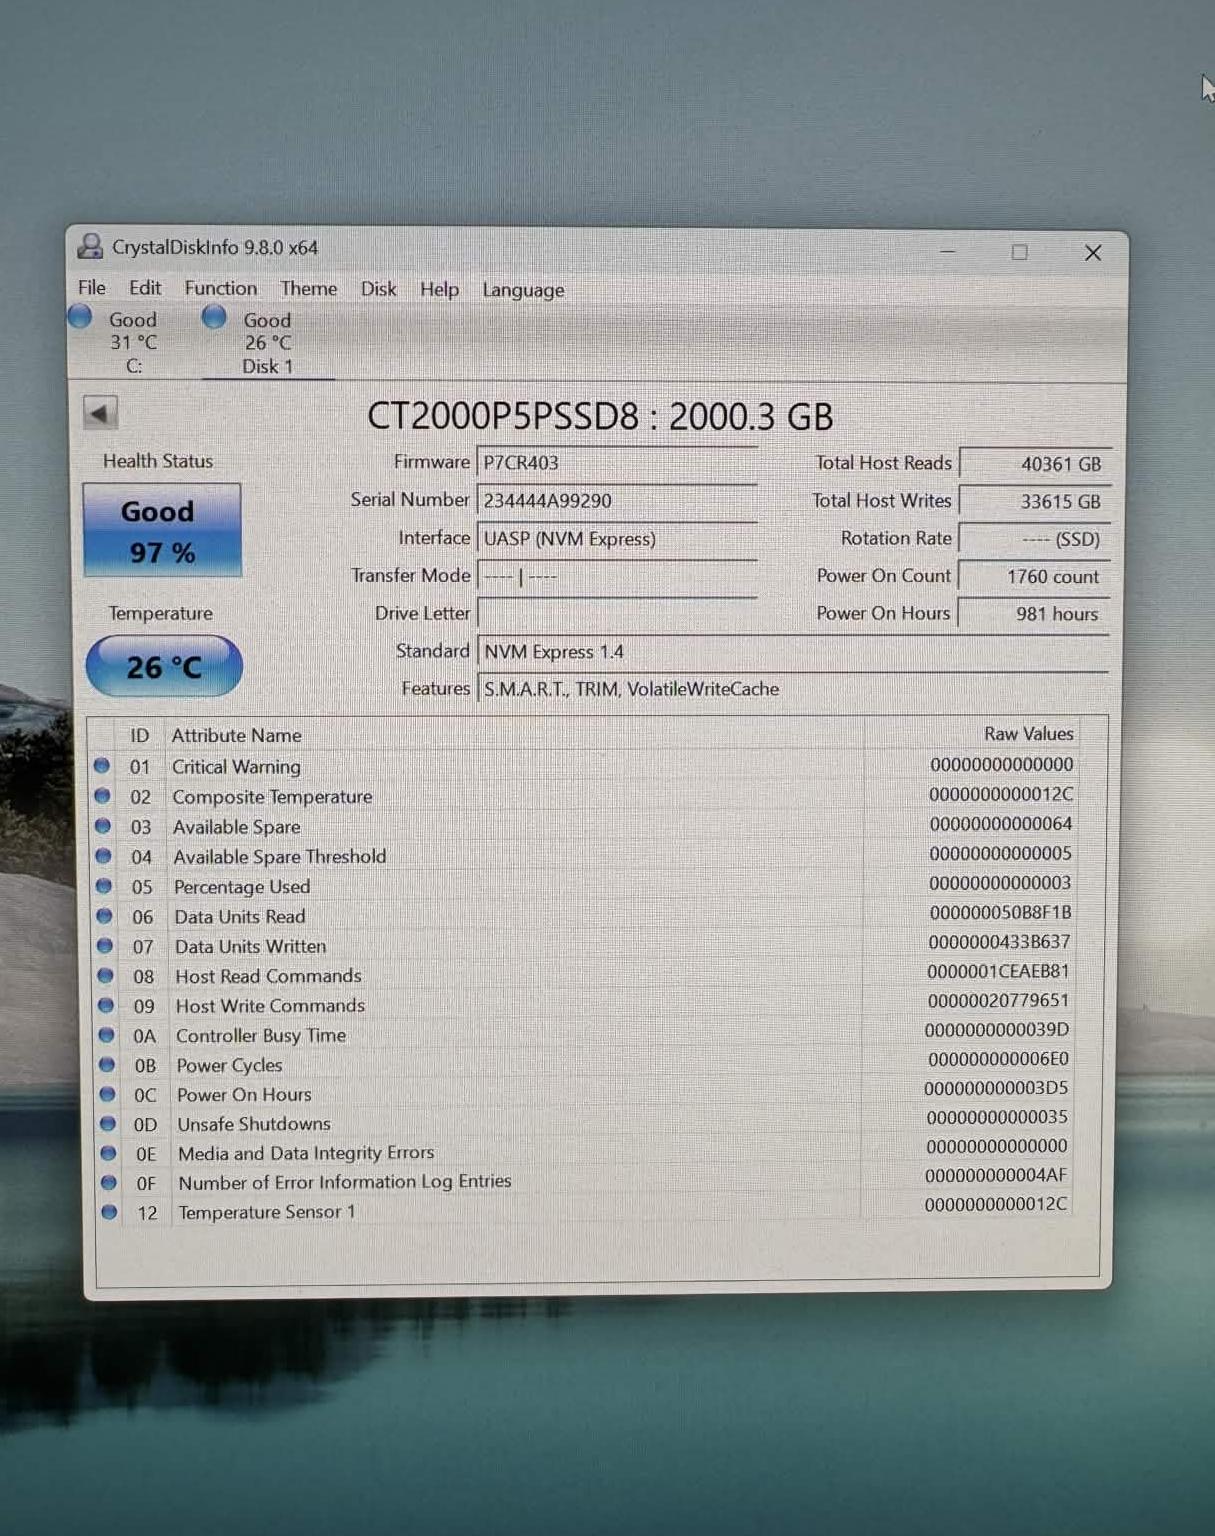The height and width of the screenshot is (1536, 1215).
Task: Click raw value 000000050B8F1B
Action: click(1000, 912)
